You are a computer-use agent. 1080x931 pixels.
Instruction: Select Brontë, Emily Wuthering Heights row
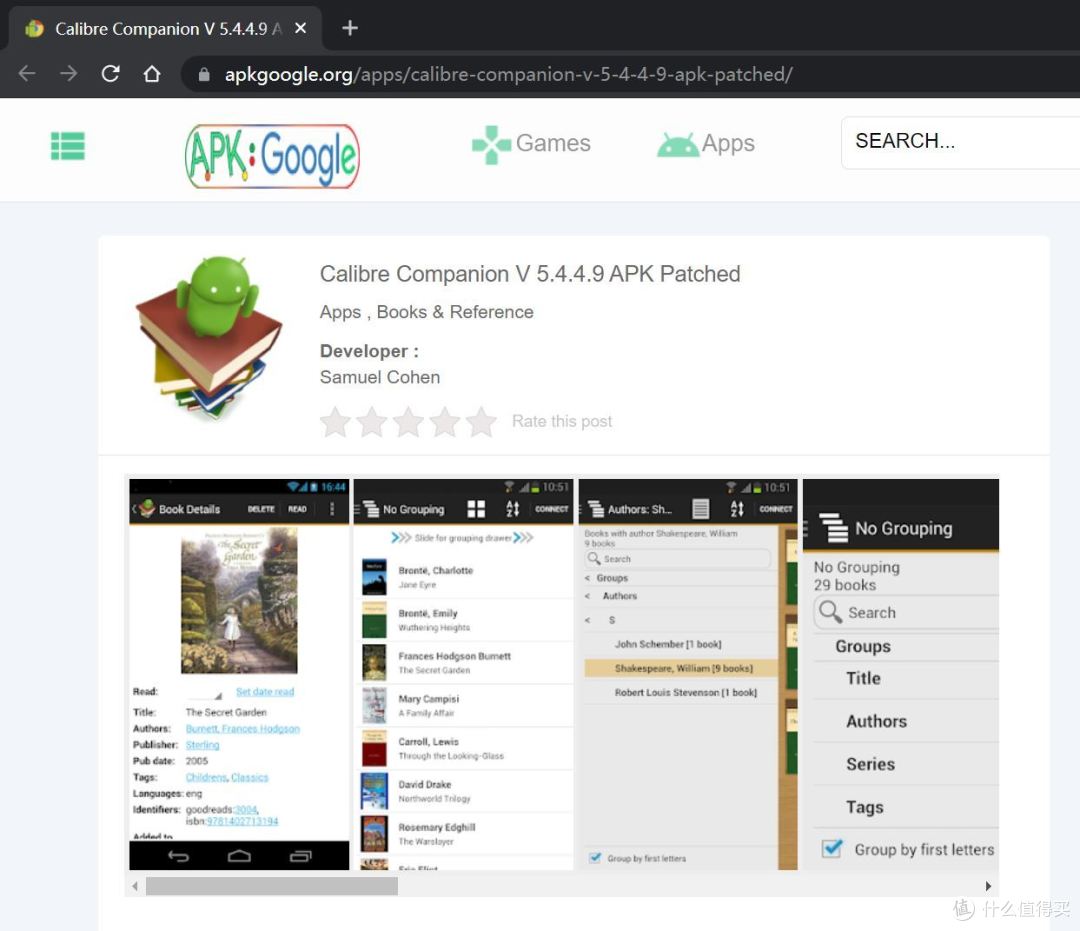click(466, 620)
